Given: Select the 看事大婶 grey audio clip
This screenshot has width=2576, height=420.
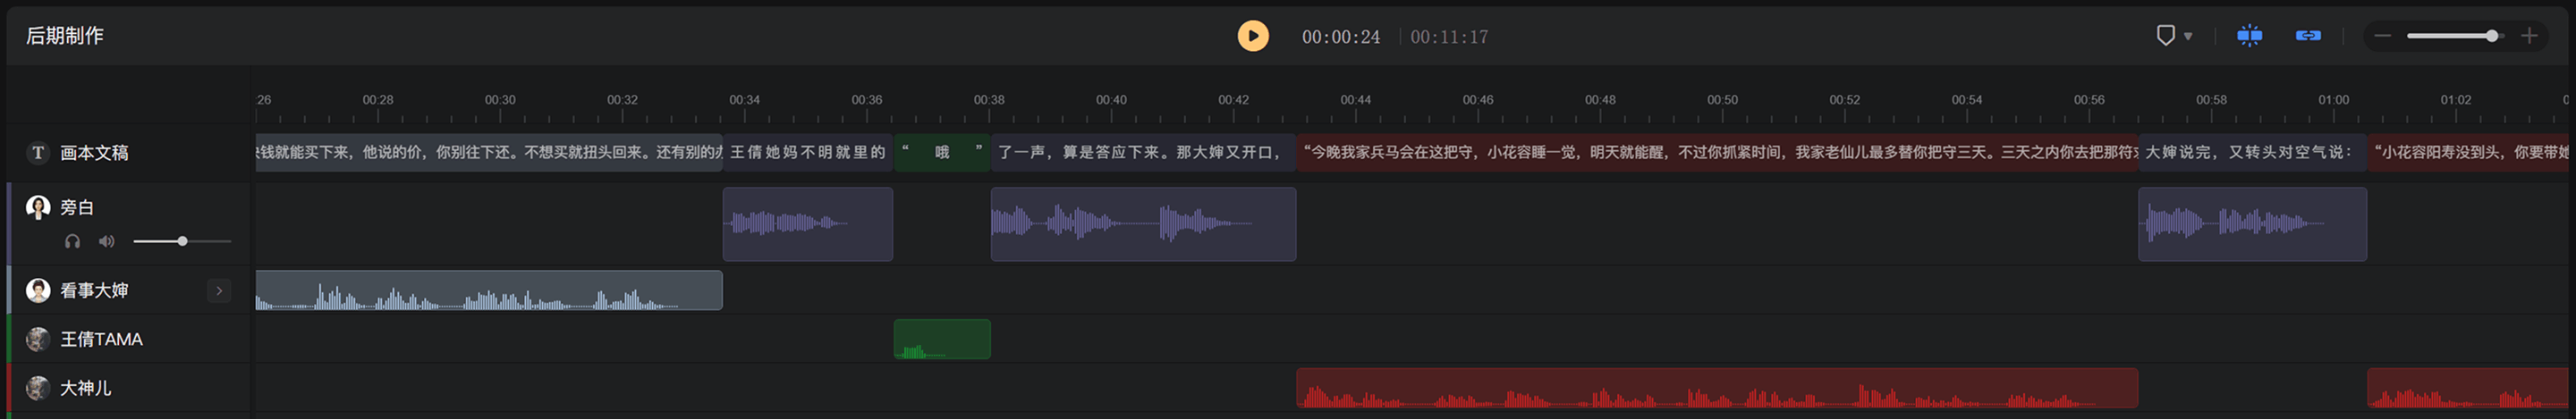Looking at the screenshot, I should [489, 290].
